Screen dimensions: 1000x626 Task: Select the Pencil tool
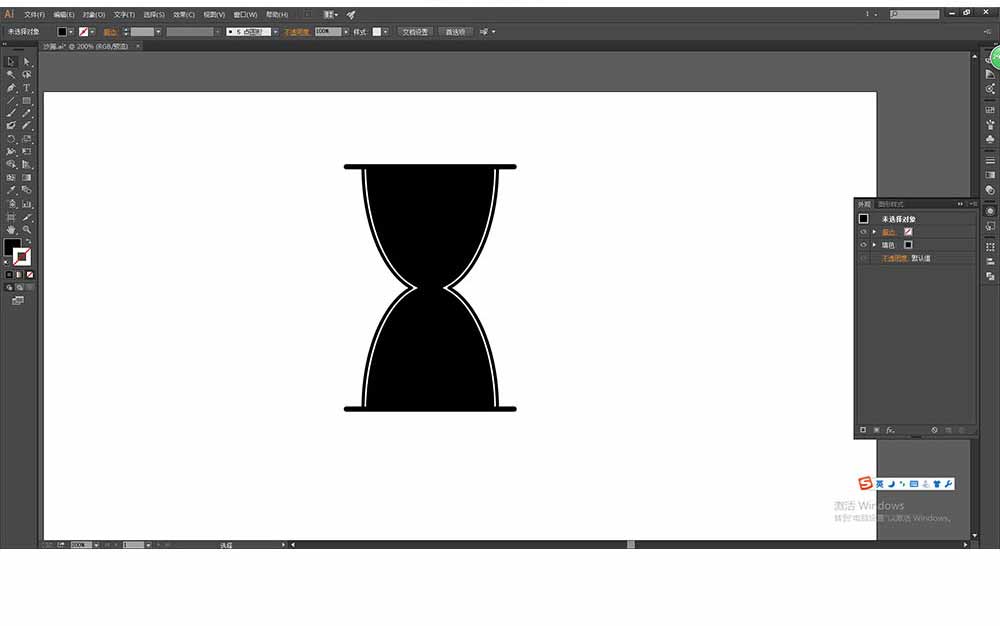[x=27, y=113]
